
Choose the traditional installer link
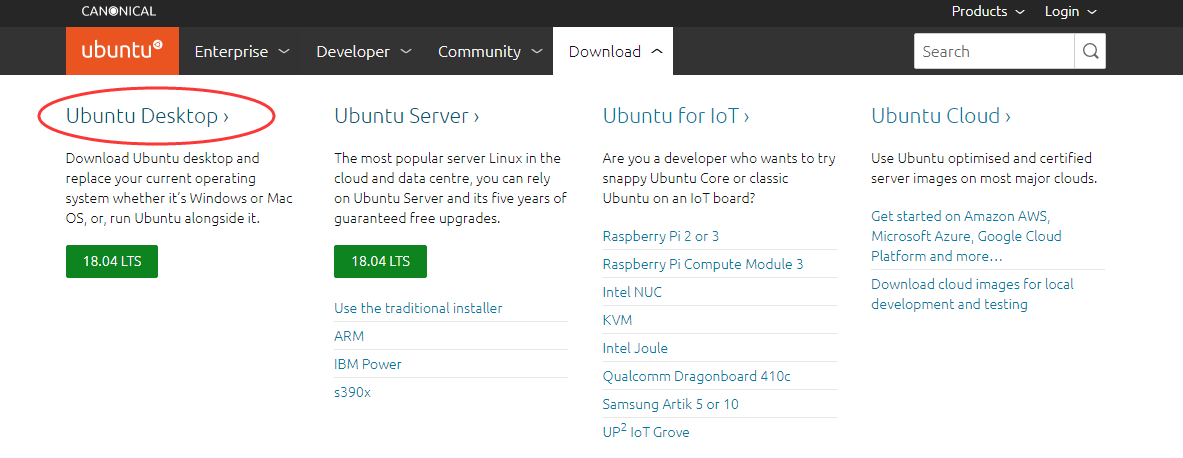(418, 308)
